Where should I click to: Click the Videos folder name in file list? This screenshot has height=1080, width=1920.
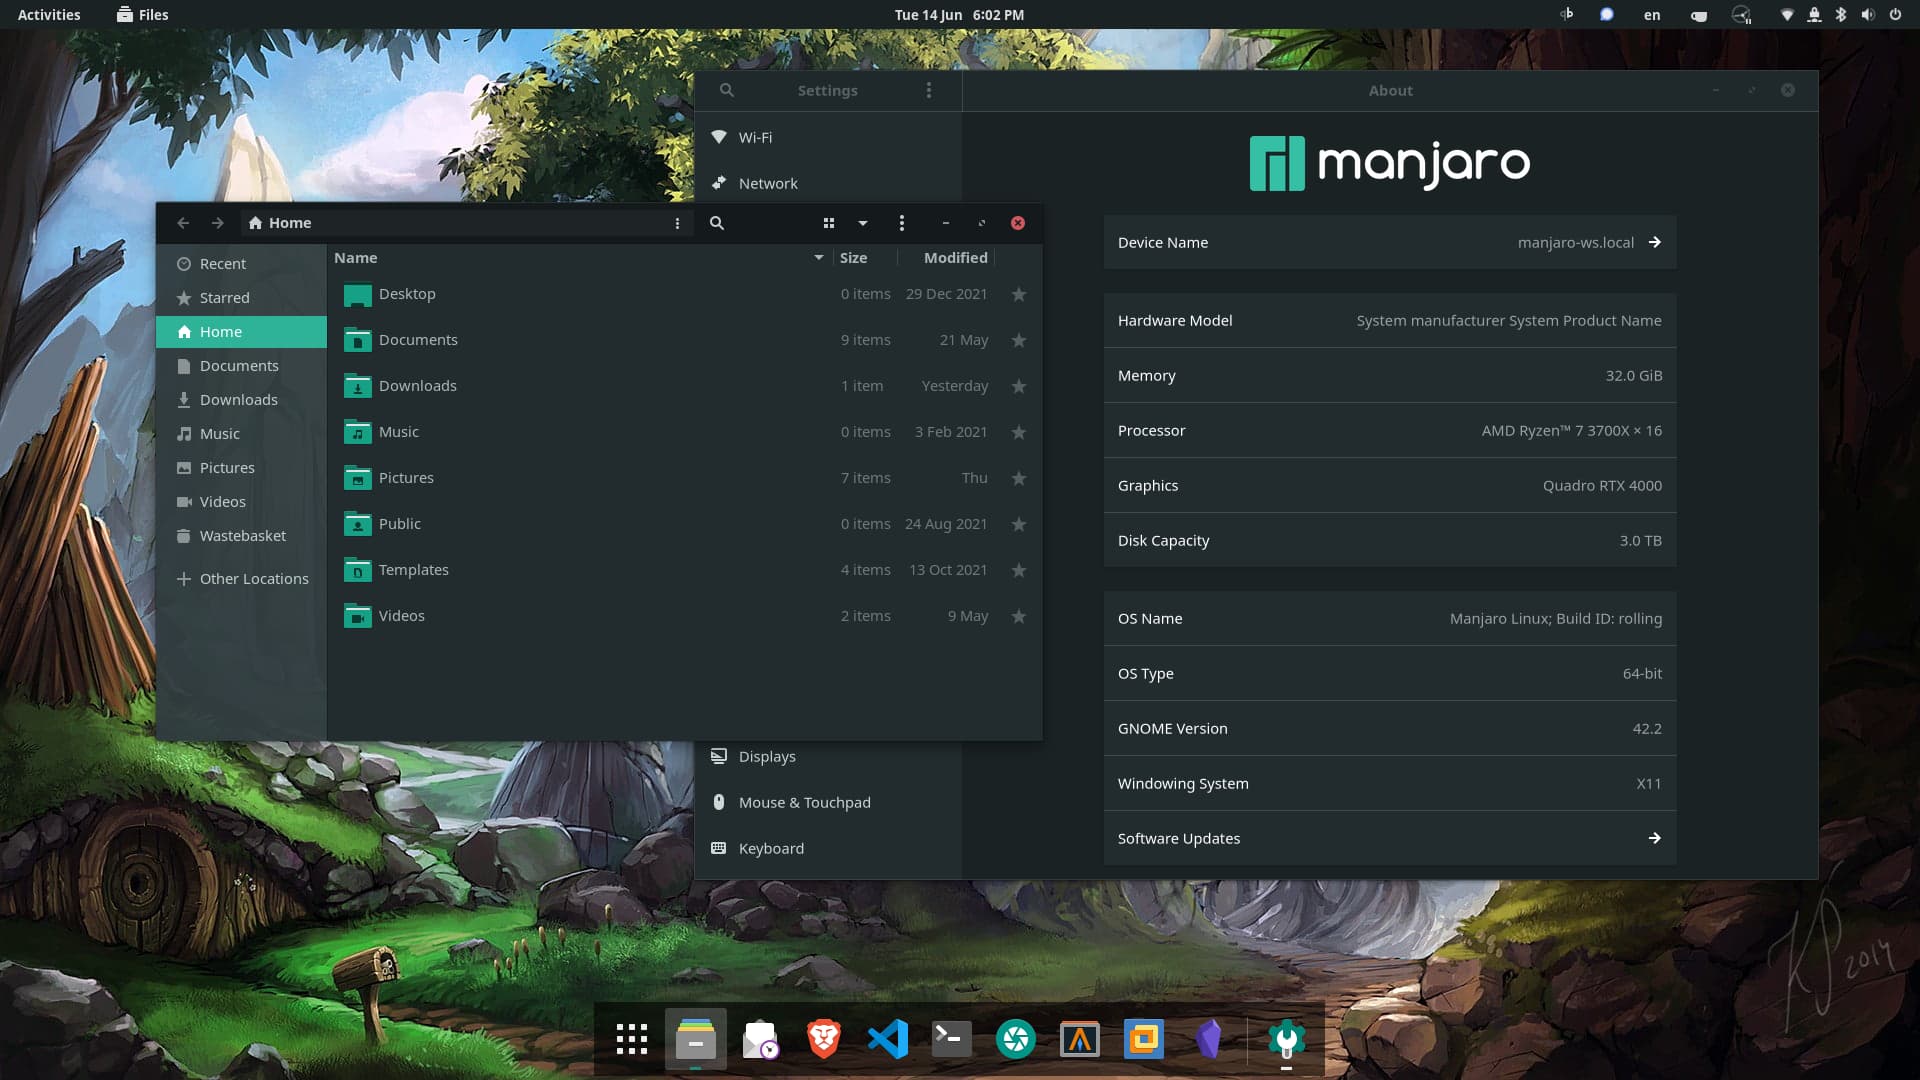[x=402, y=616]
